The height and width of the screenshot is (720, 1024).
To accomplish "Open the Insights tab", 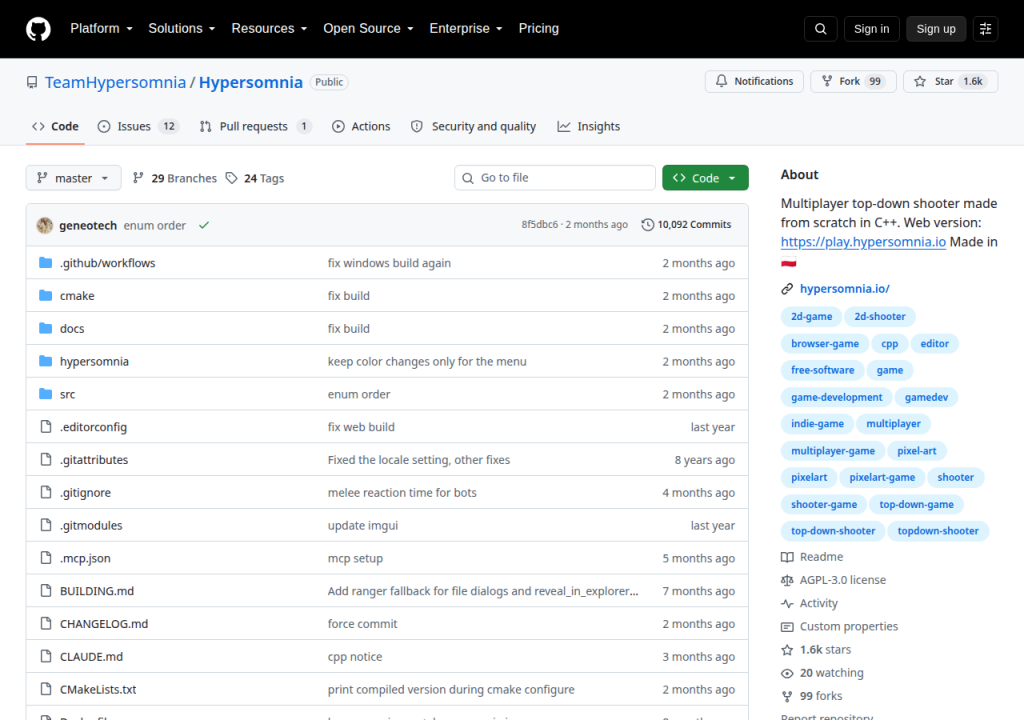I will tap(588, 127).
